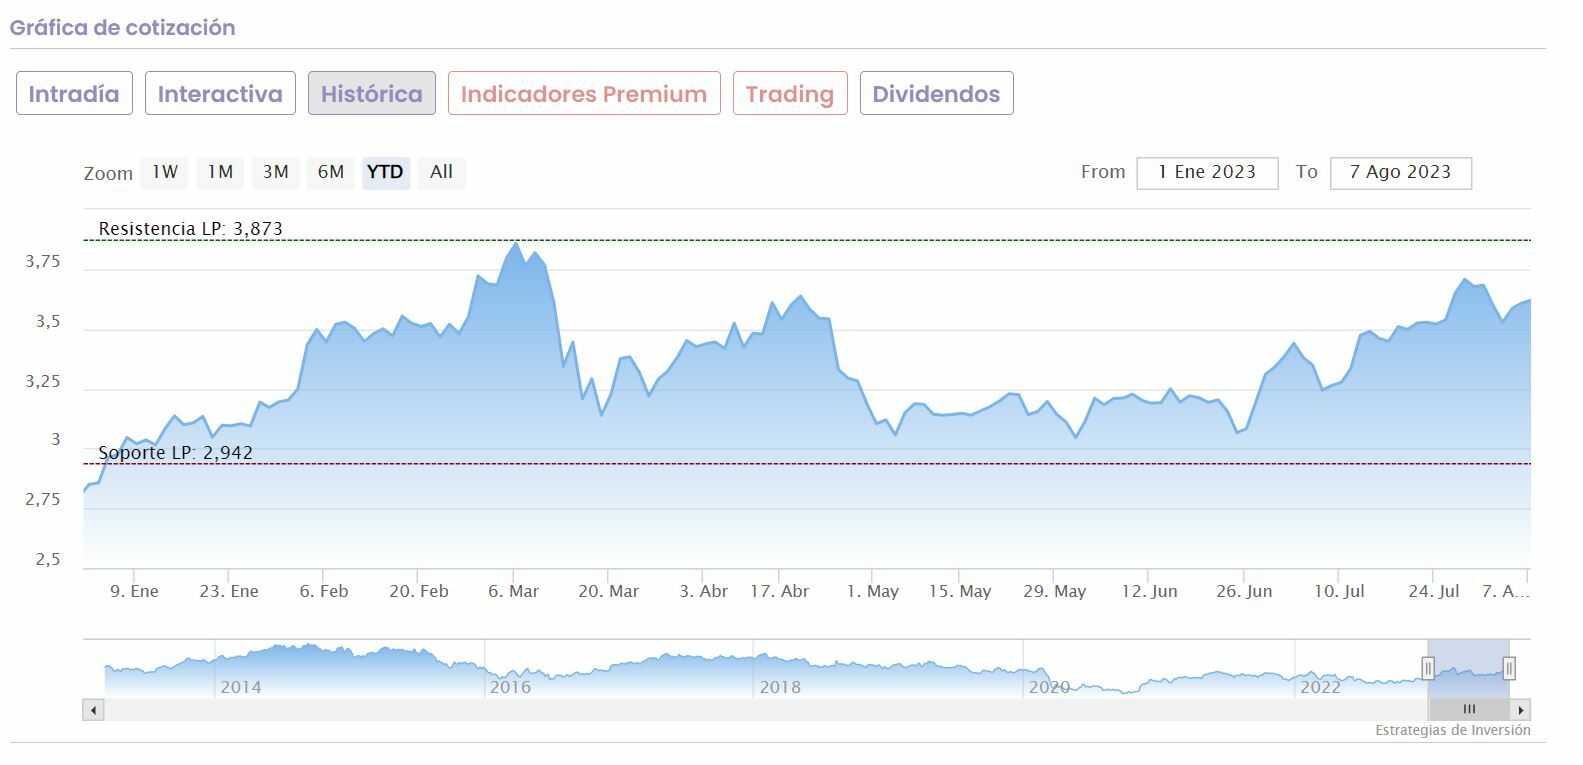Select the 3M zoom range
This screenshot has height=765, width=1583.
click(x=275, y=172)
